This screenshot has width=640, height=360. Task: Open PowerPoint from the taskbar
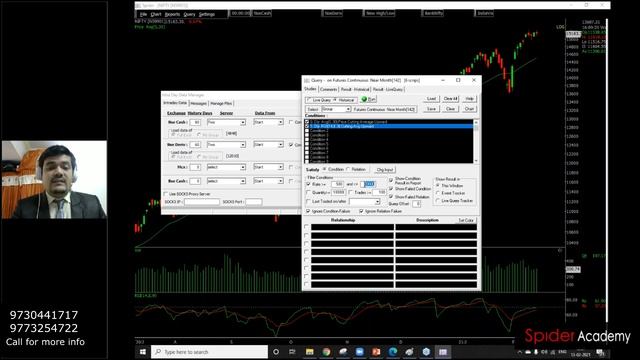pos(376,352)
